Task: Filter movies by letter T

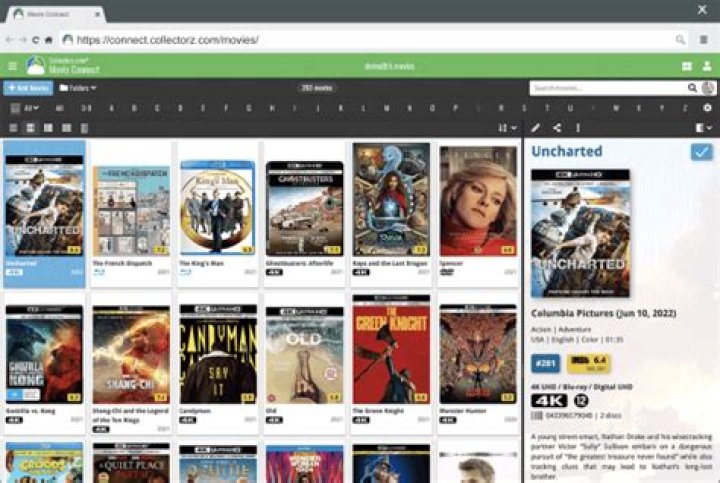Action: pyautogui.click(x=547, y=108)
